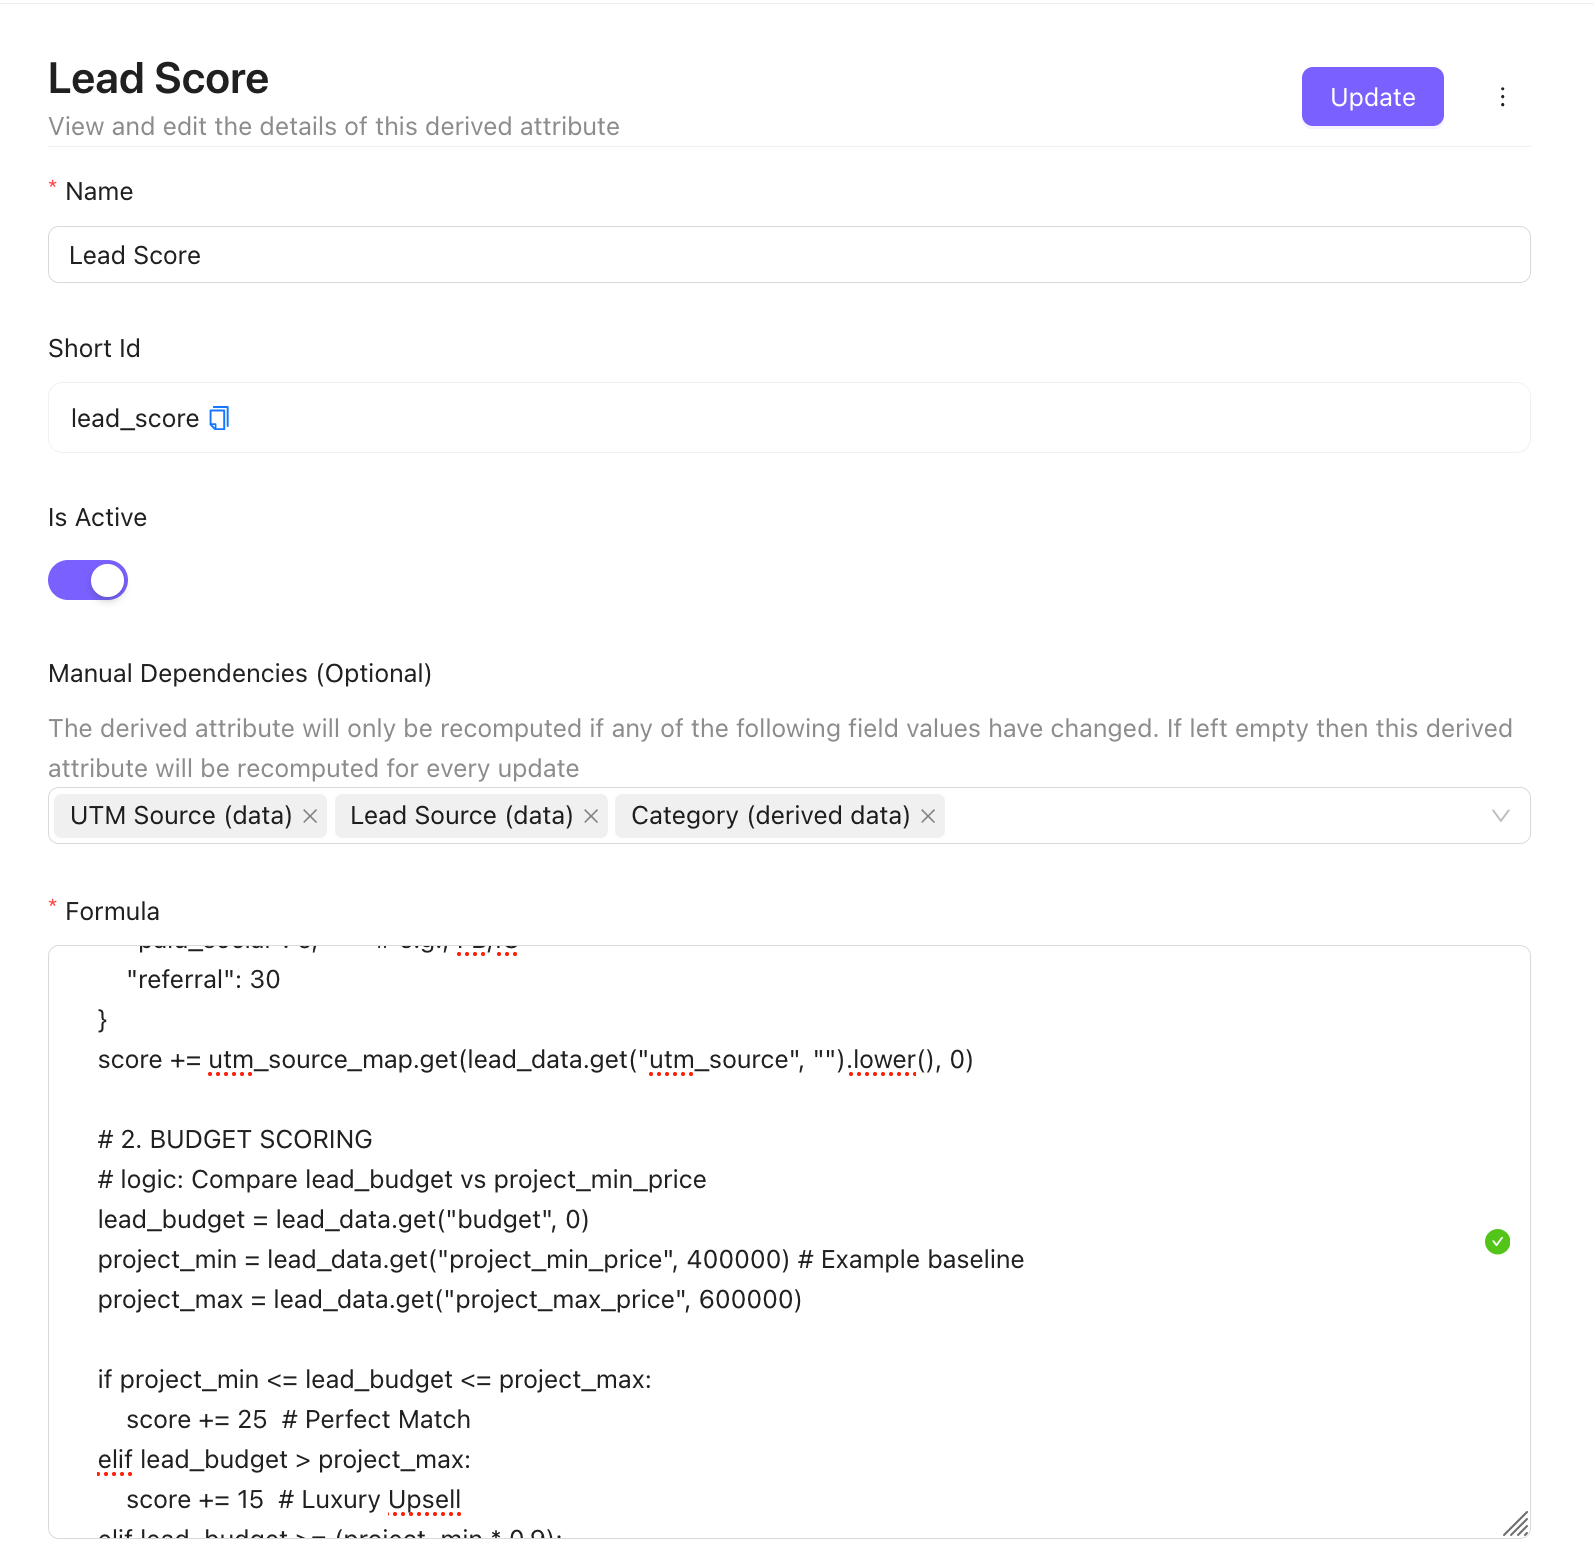Select the Lead Source (data) tag
The width and height of the screenshot is (1594, 1560).
461,816
